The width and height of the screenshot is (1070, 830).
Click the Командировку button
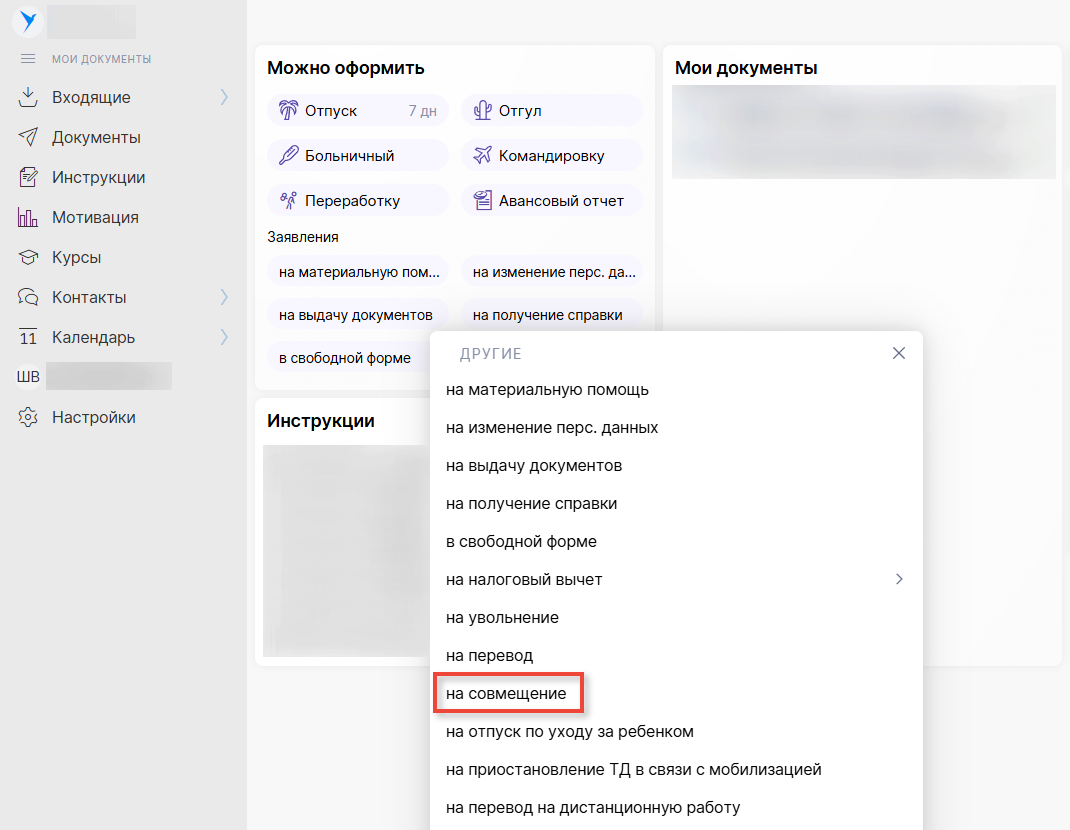(551, 155)
